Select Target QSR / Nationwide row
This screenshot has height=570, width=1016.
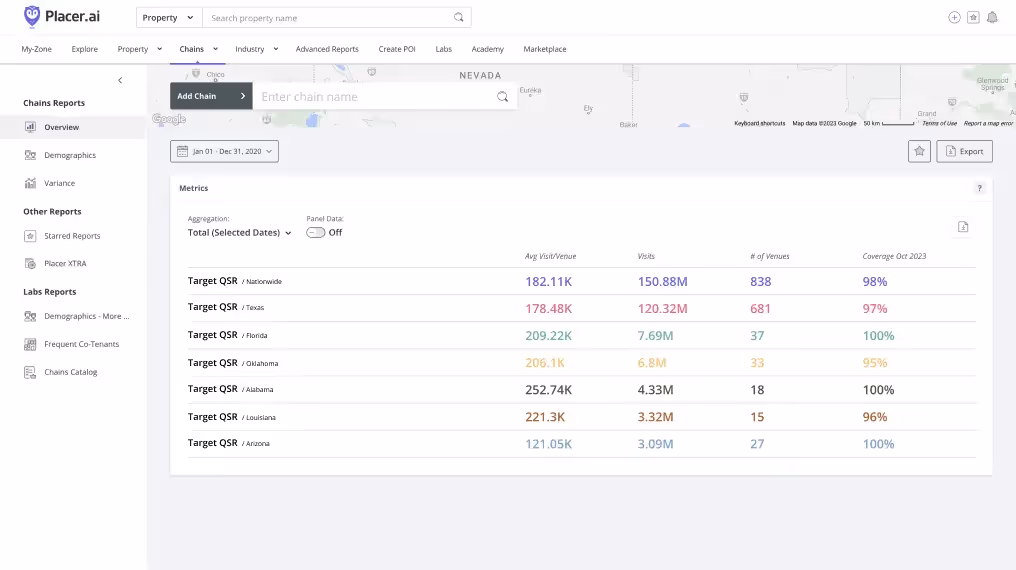point(582,281)
